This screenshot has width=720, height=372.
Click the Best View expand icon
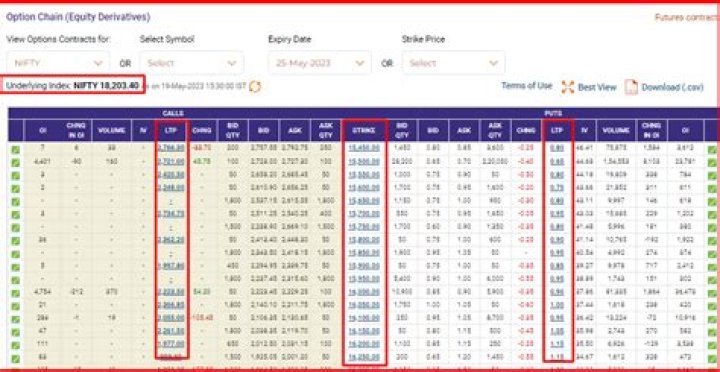click(568, 87)
